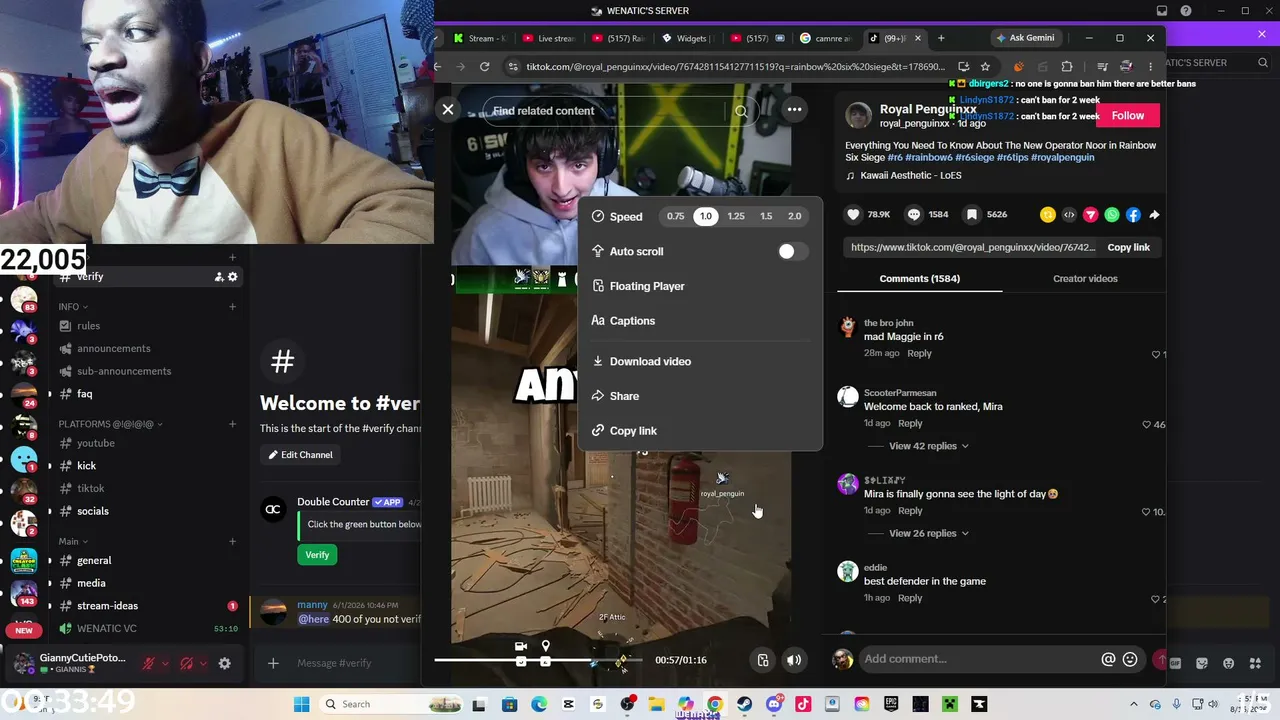Image resolution: width=1280 pixels, height=720 pixels.
Task: Open the Ask Gemini button
Action: 1026,38
